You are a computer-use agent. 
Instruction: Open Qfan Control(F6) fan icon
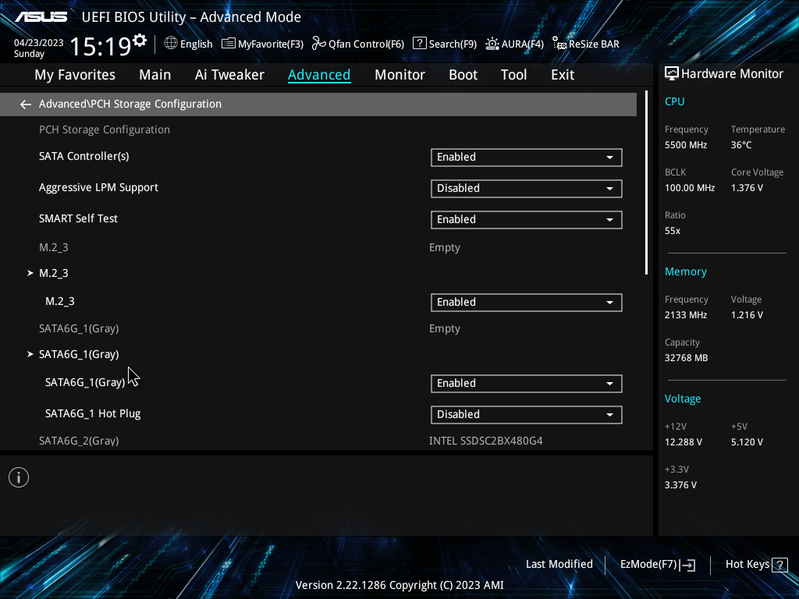(x=319, y=43)
